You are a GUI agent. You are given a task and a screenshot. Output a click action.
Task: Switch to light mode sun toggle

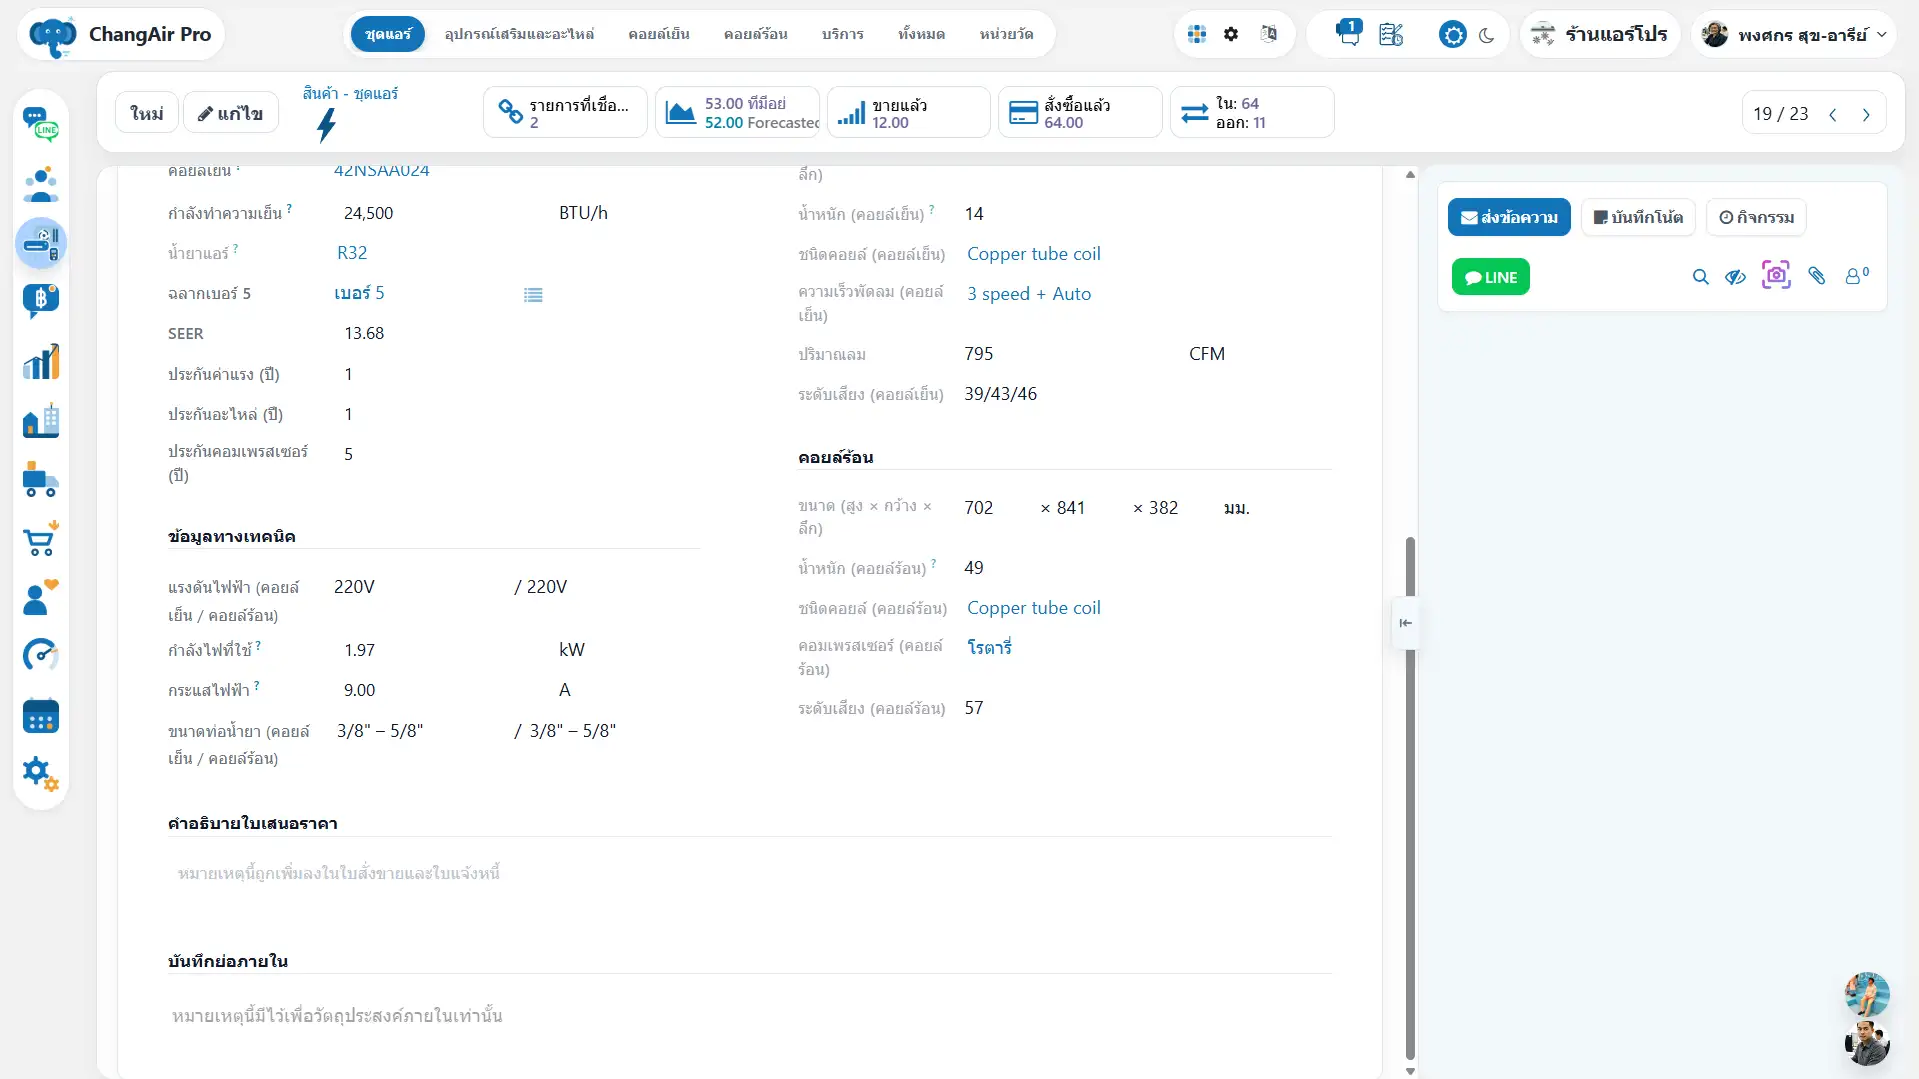(x=1452, y=35)
